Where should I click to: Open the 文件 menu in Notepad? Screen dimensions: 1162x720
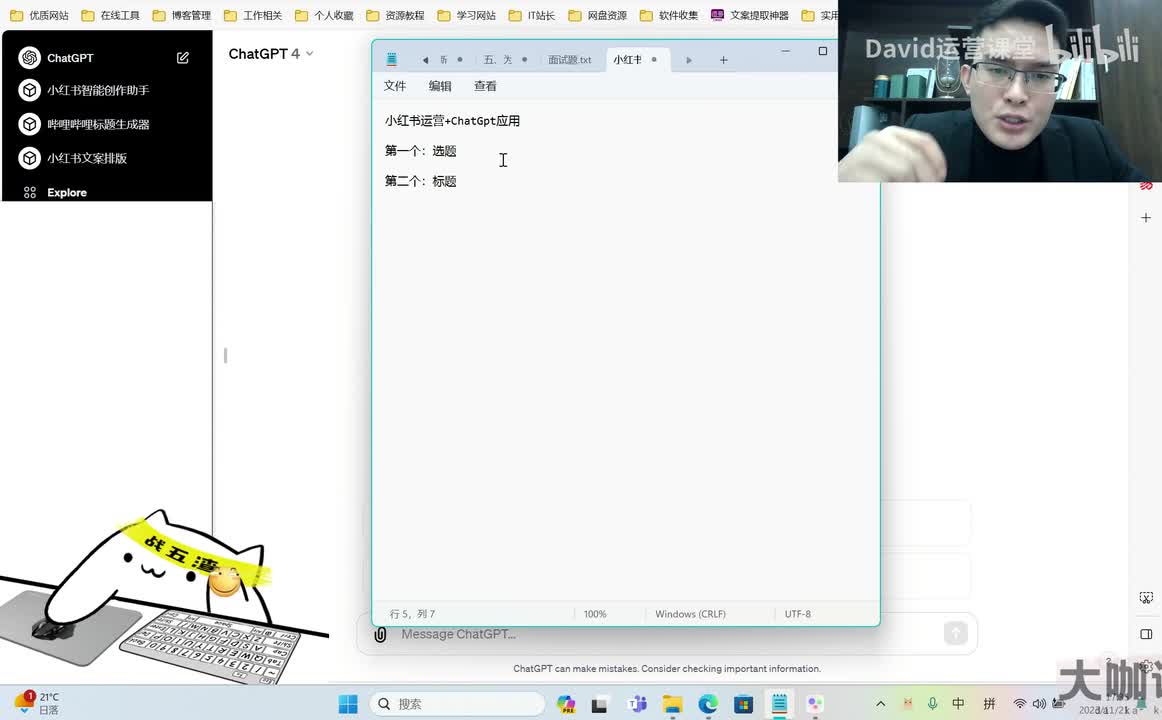pyautogui.click(x=395, y=86)
